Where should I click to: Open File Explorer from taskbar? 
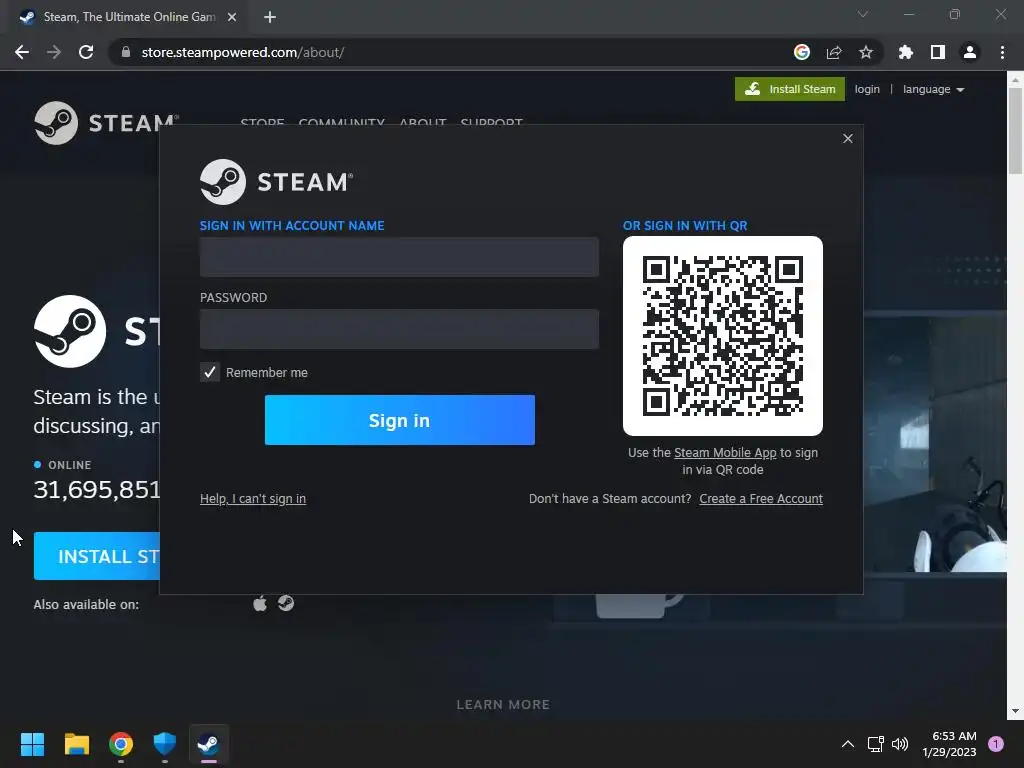tap(76, 744)
